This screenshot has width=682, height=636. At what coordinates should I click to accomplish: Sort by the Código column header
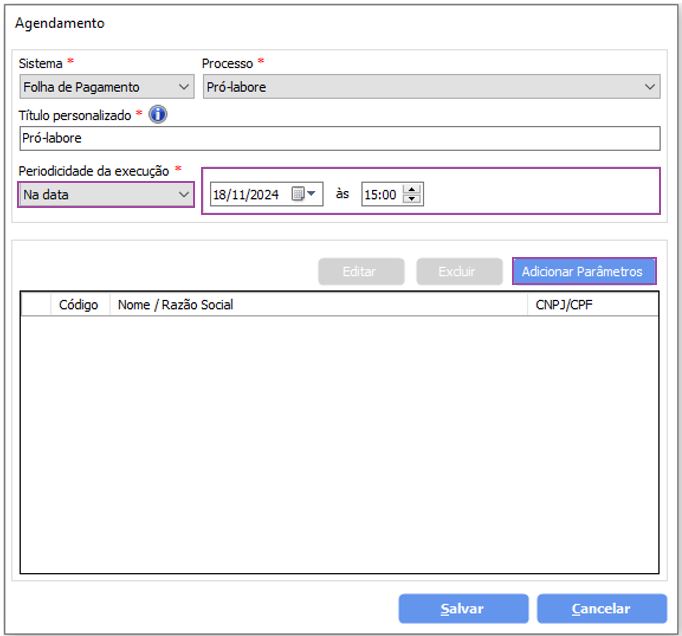point(80,305)
